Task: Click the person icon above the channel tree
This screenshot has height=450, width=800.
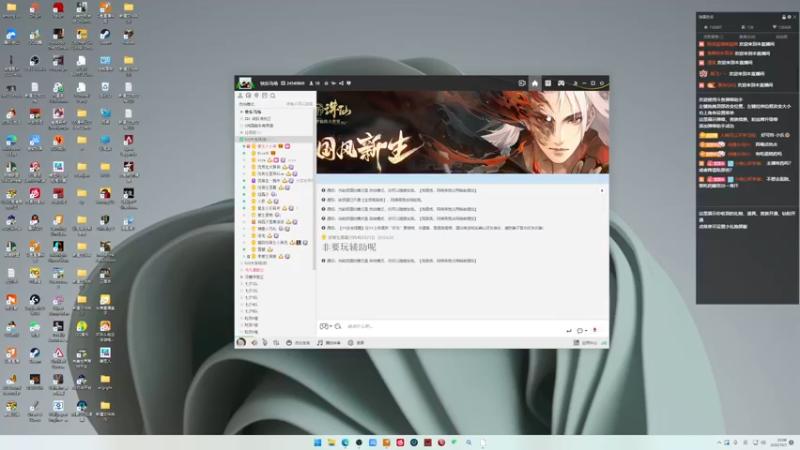Action: coord(240,95)
